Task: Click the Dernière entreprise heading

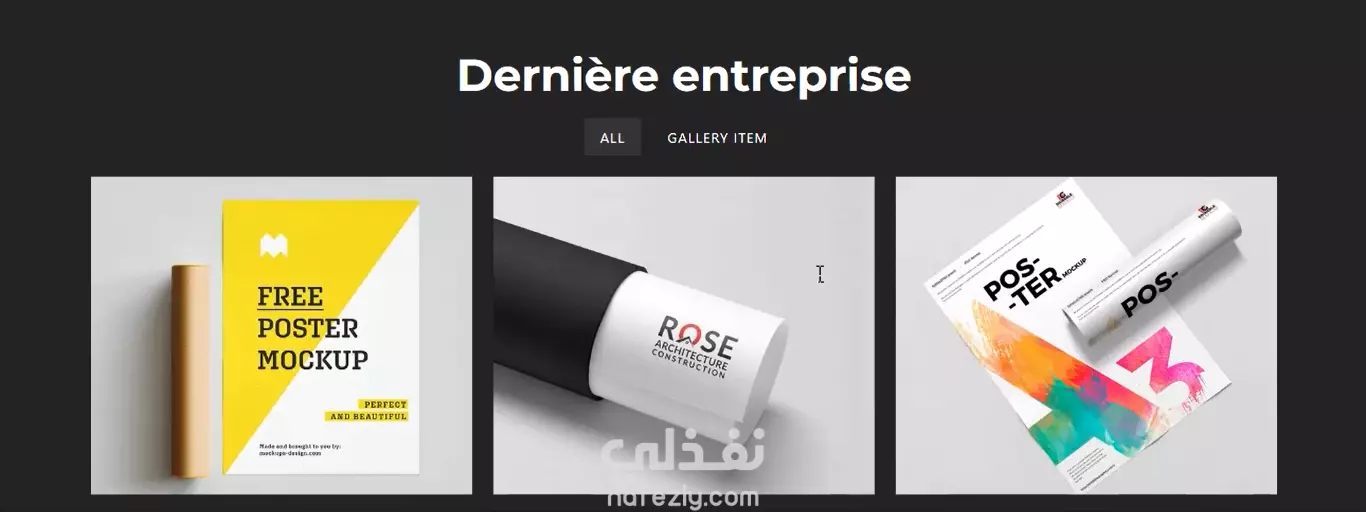Action: click(x=683, y=75)
